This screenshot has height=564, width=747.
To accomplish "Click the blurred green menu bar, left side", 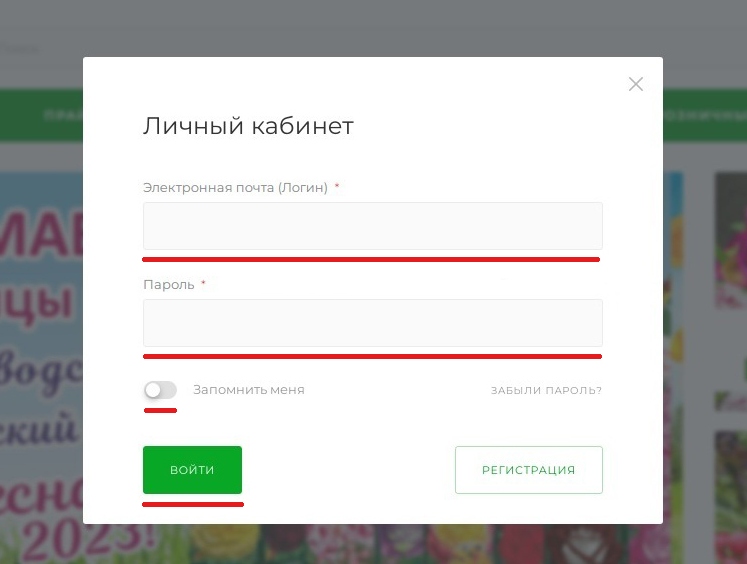I will [41, 115].
